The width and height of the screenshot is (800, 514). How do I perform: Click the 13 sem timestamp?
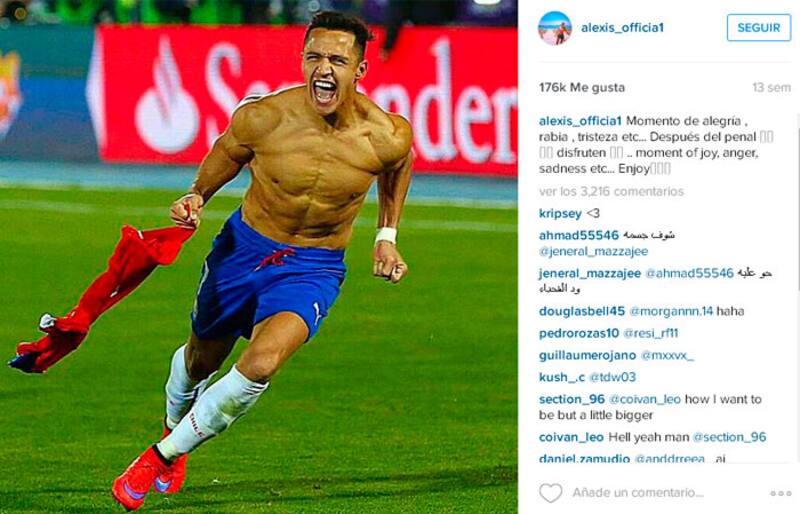coord(771,88)
